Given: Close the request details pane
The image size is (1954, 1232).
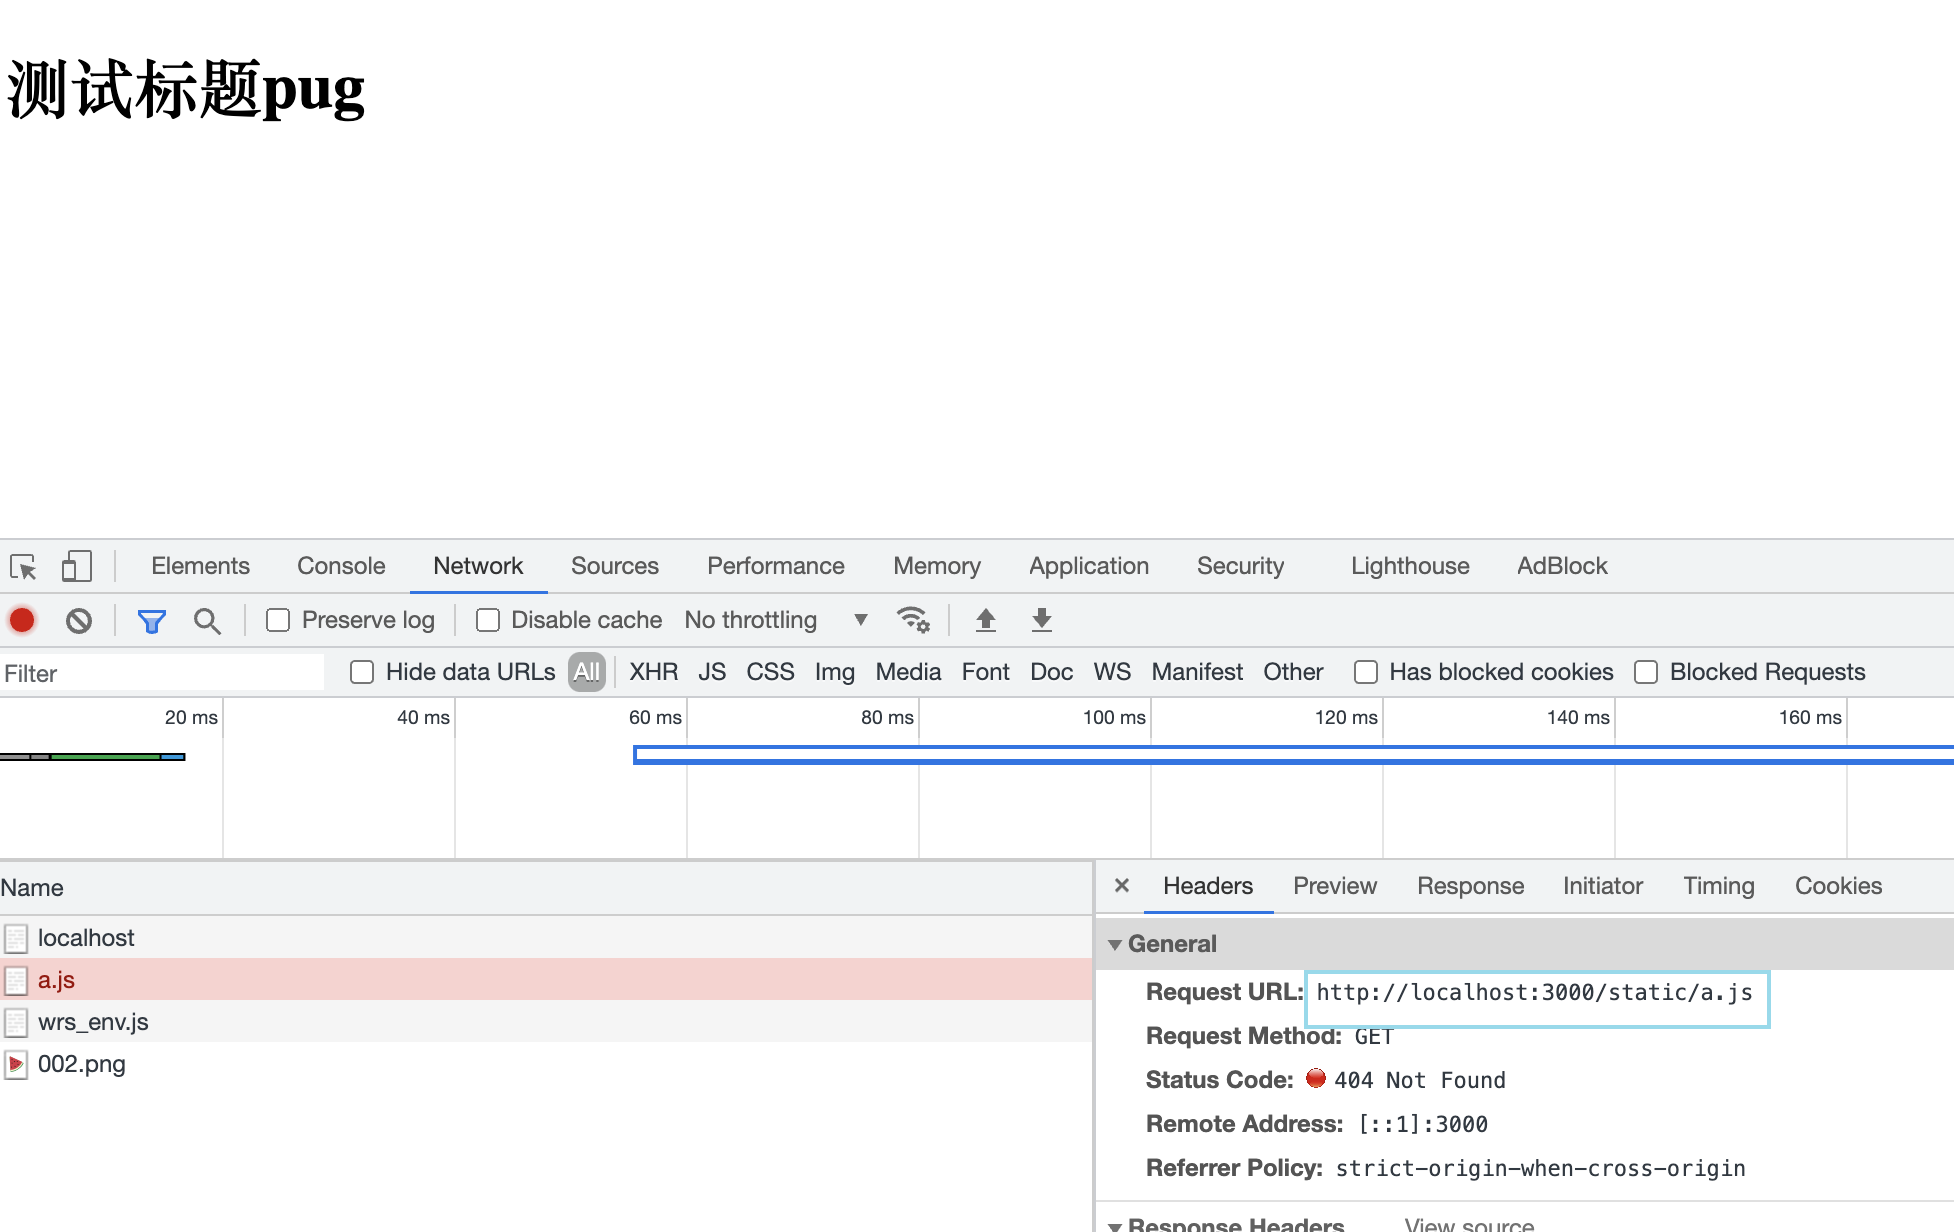Looking at the screenshot, I should 1122,885.
